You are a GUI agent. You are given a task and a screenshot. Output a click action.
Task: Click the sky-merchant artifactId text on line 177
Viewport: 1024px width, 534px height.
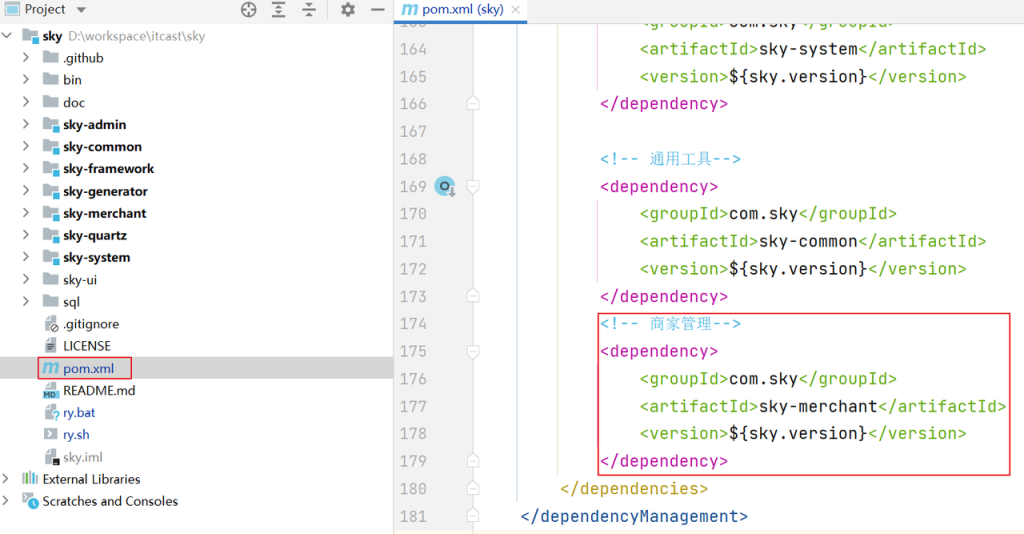pos(817,406)
